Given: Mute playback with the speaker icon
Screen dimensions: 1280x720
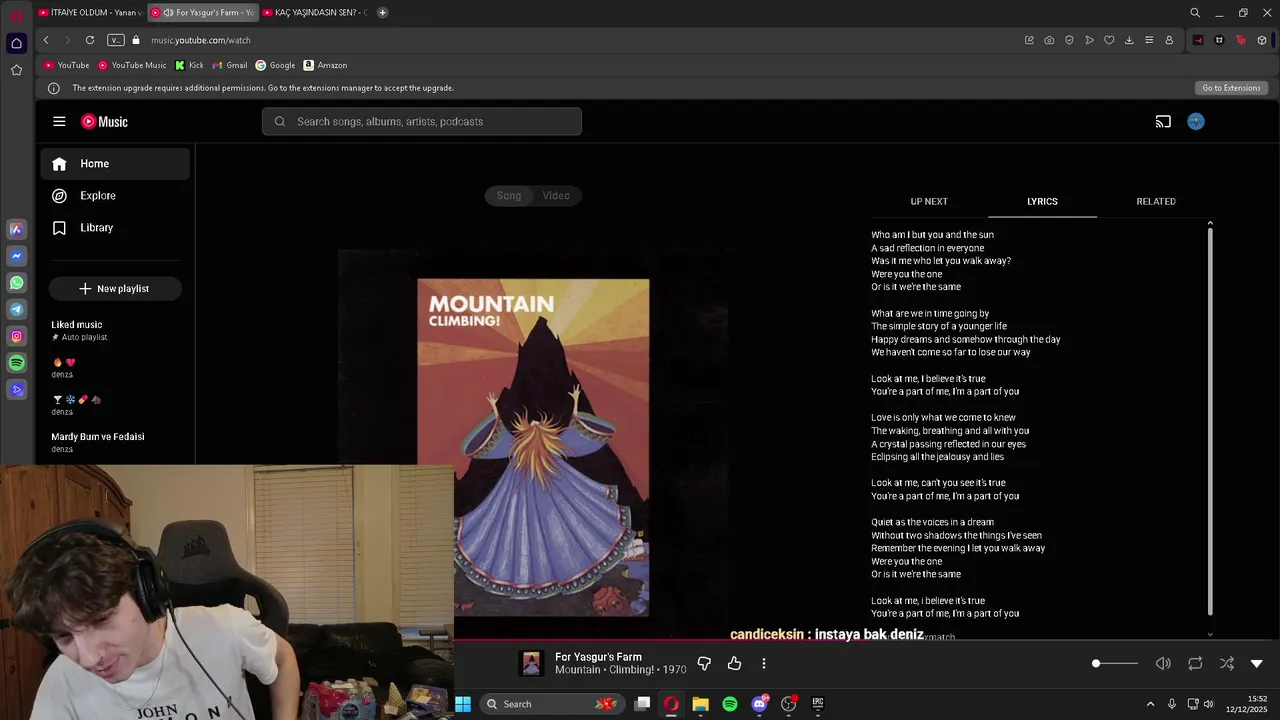Looking at the screenshot, I should click(1163, 663).
